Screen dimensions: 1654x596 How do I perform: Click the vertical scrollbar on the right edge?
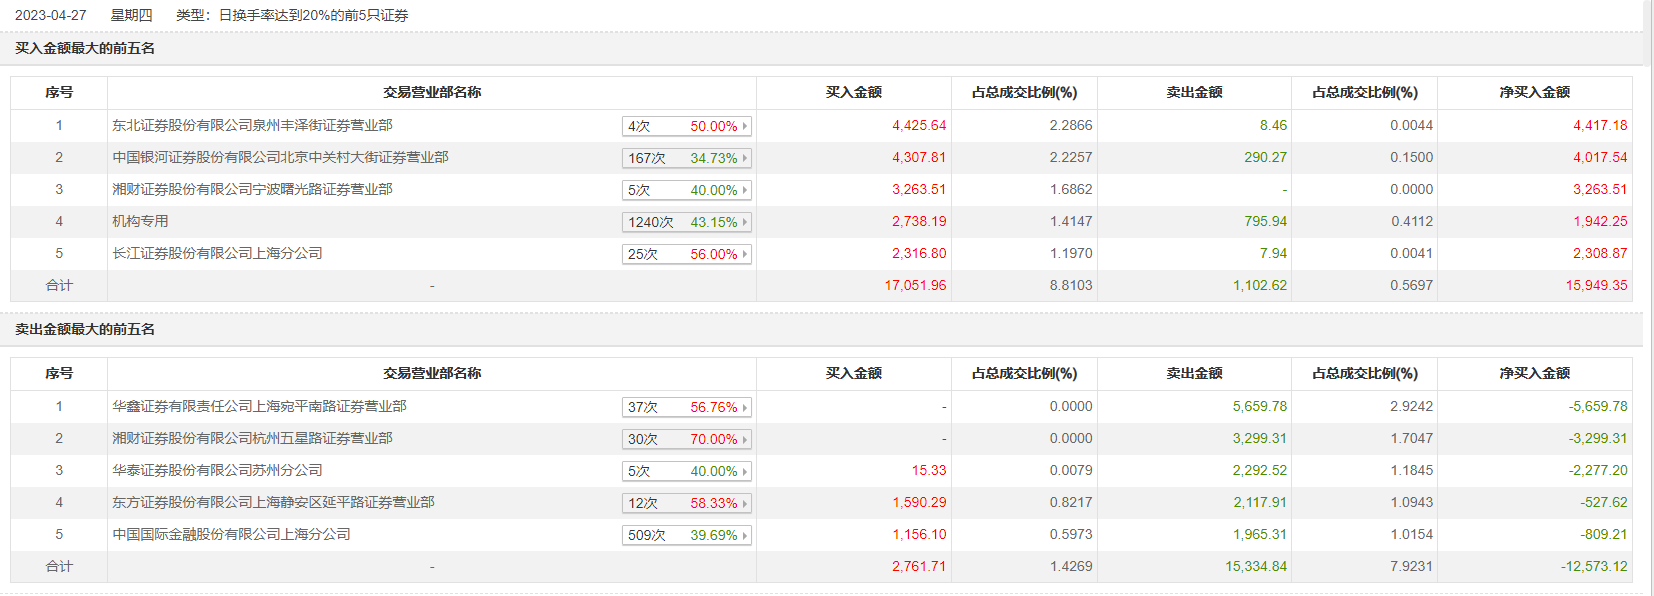pos(1648,298)
